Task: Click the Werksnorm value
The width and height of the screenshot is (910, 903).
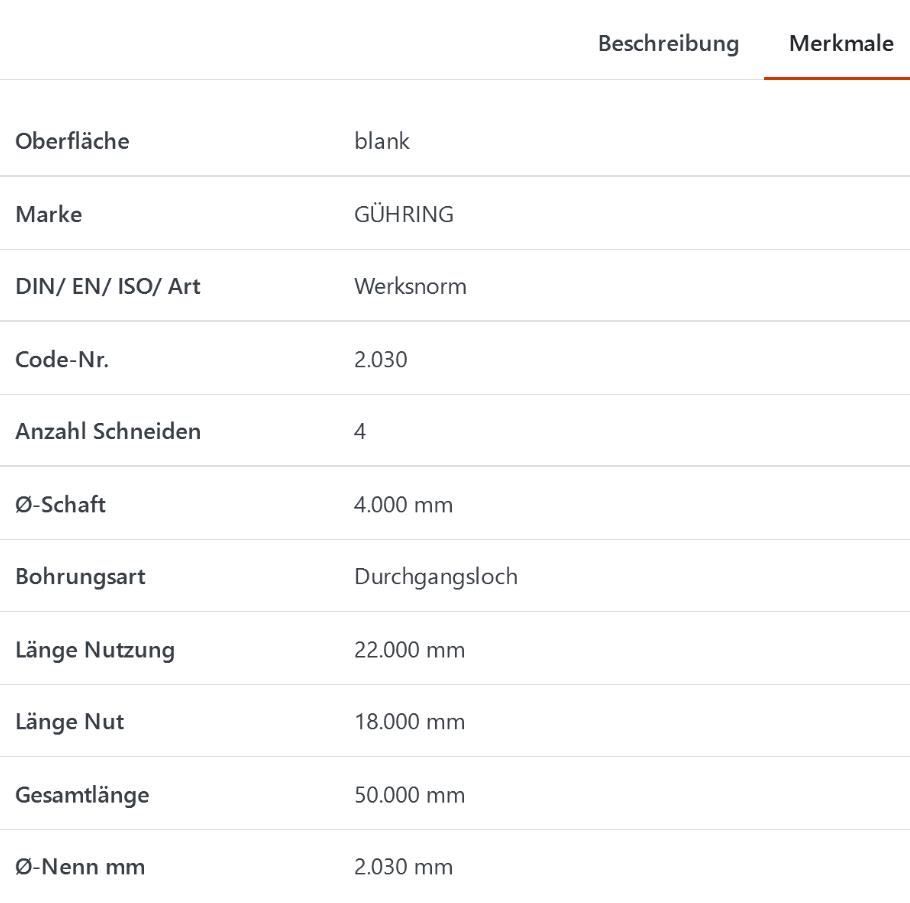Action: coord(410,286)
